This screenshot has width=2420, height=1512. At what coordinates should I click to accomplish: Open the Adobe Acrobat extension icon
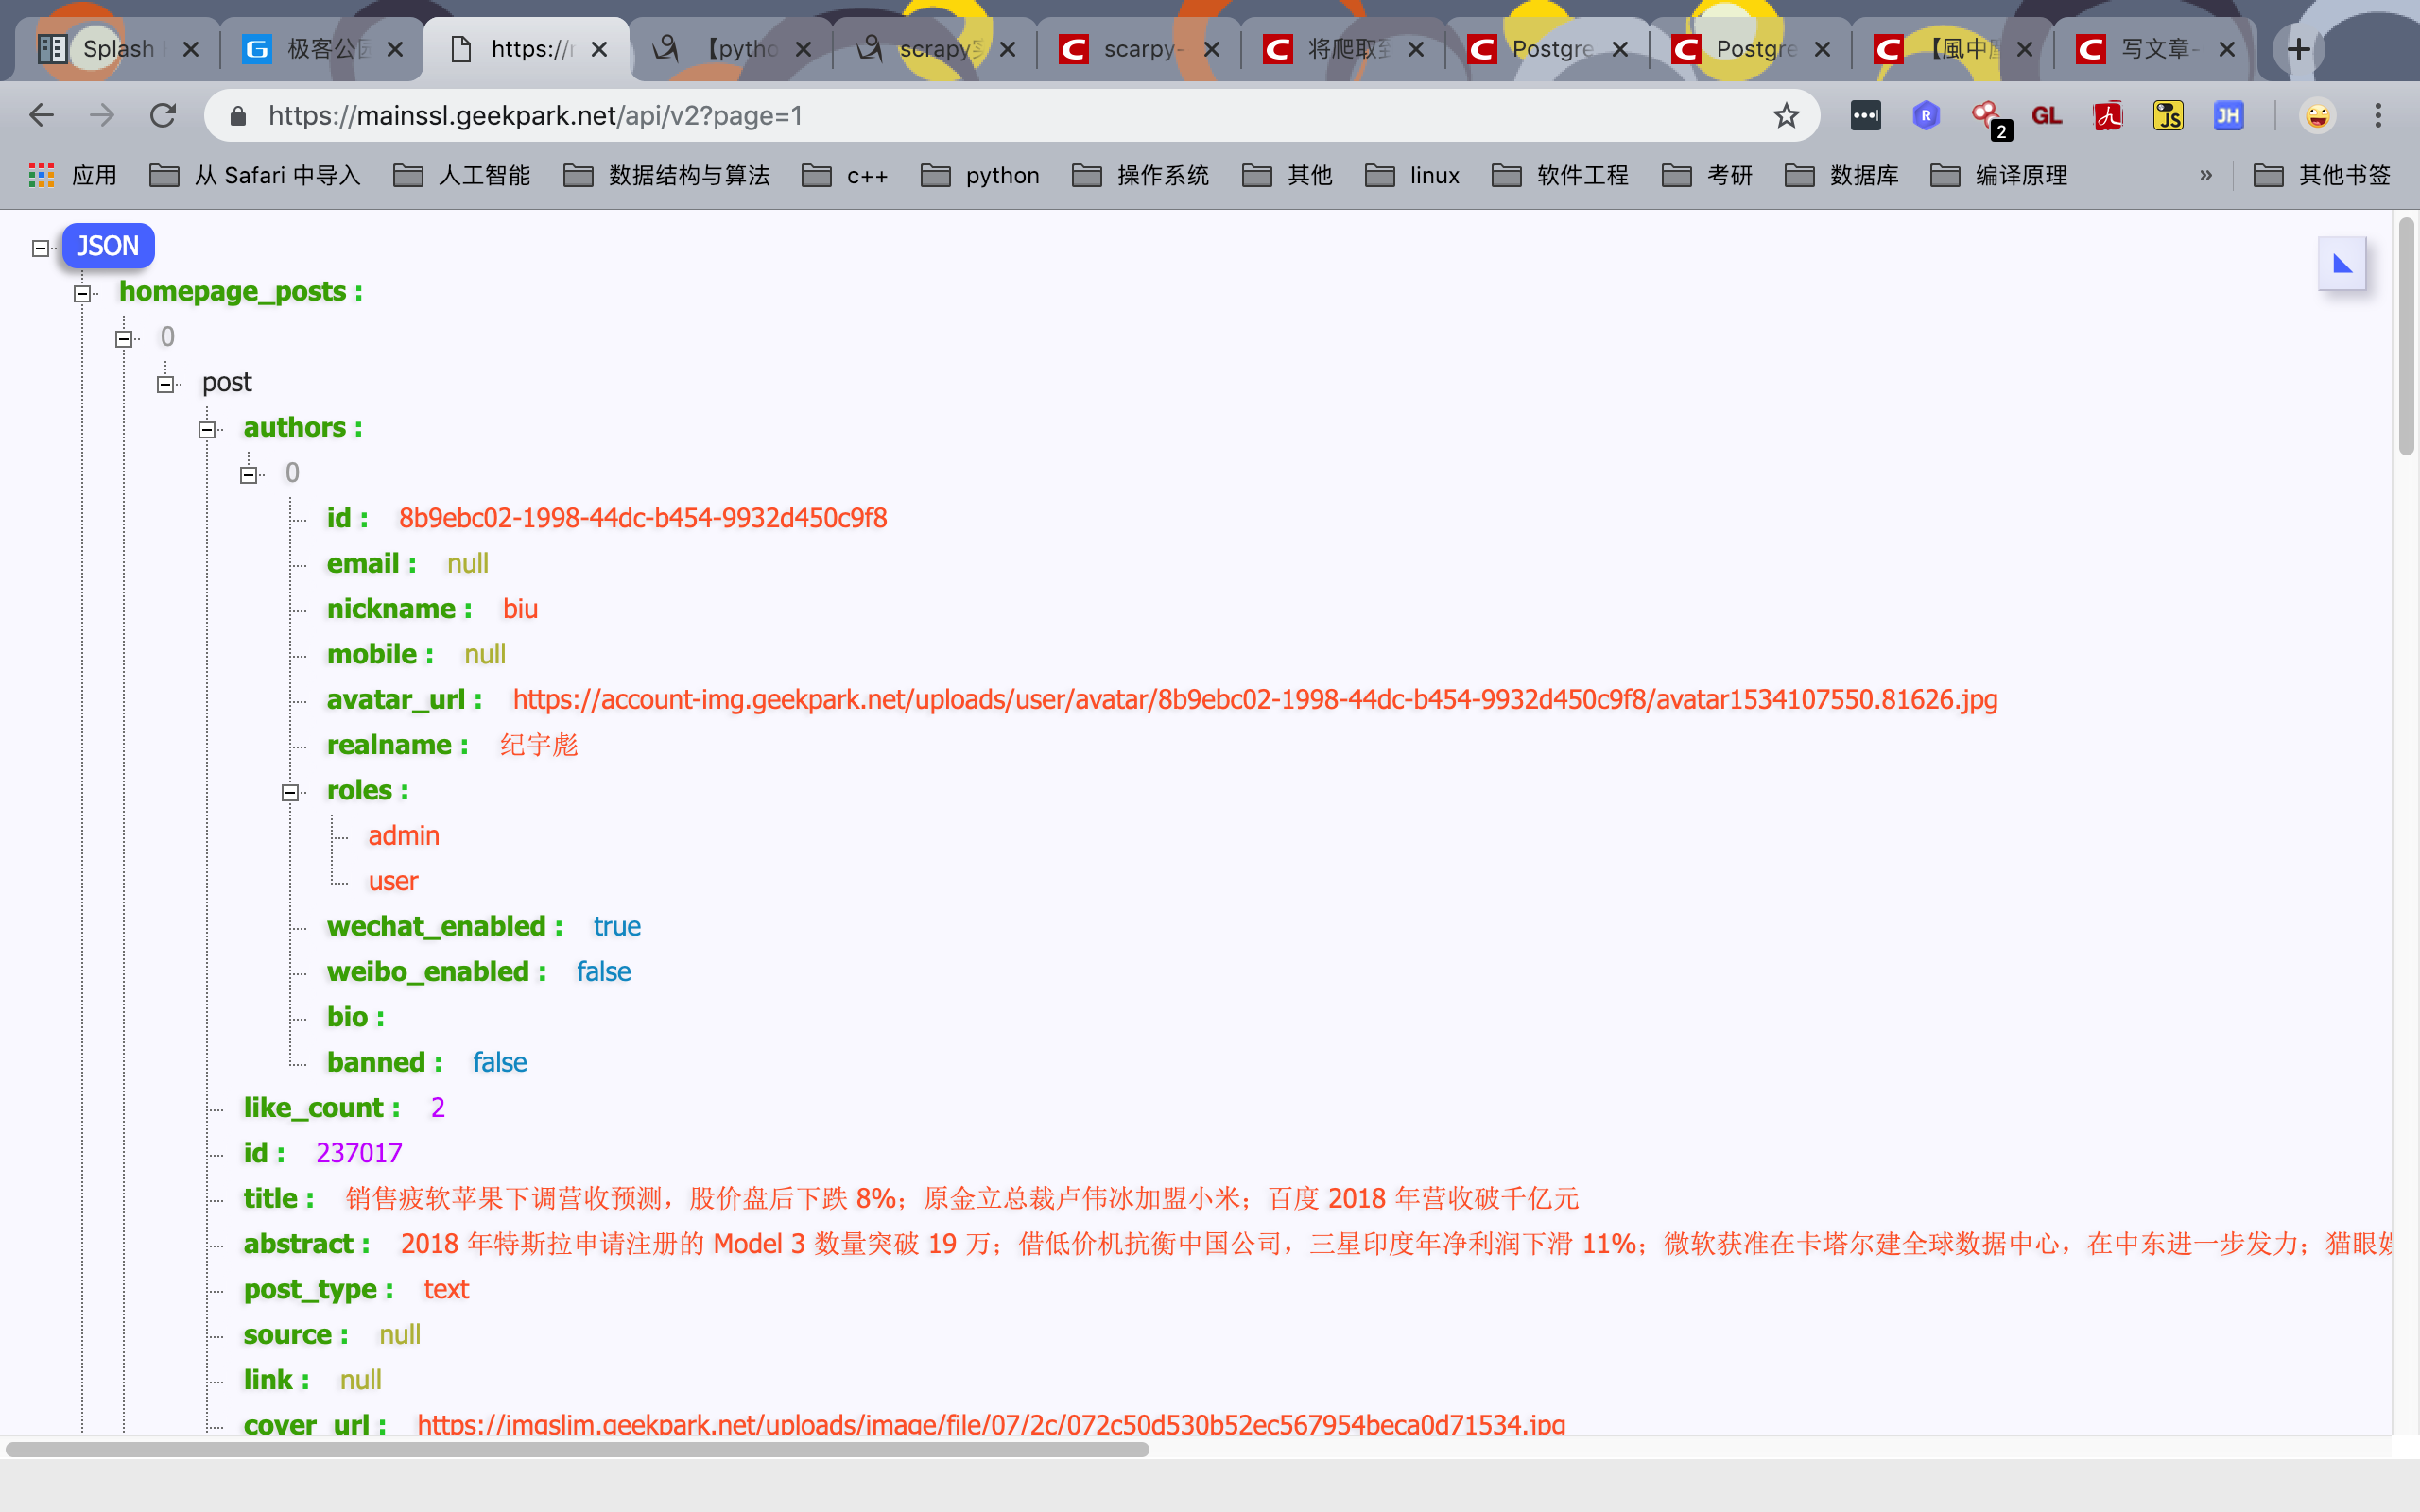tap(2108, 116)
